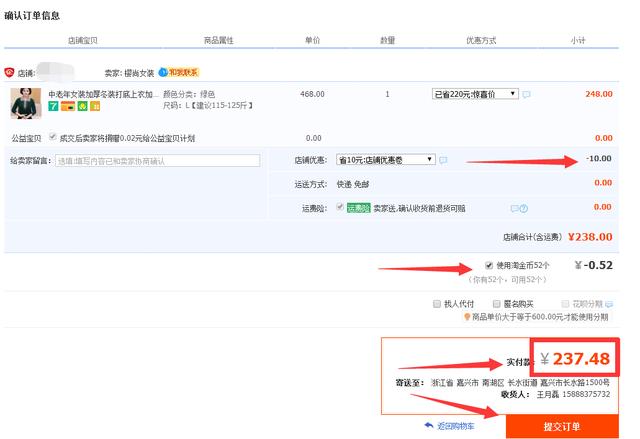The image size is (640, 439).
Task: Click the ¥237.48 final payment amount
Action: pyautogui.click(x=575, y=359)
